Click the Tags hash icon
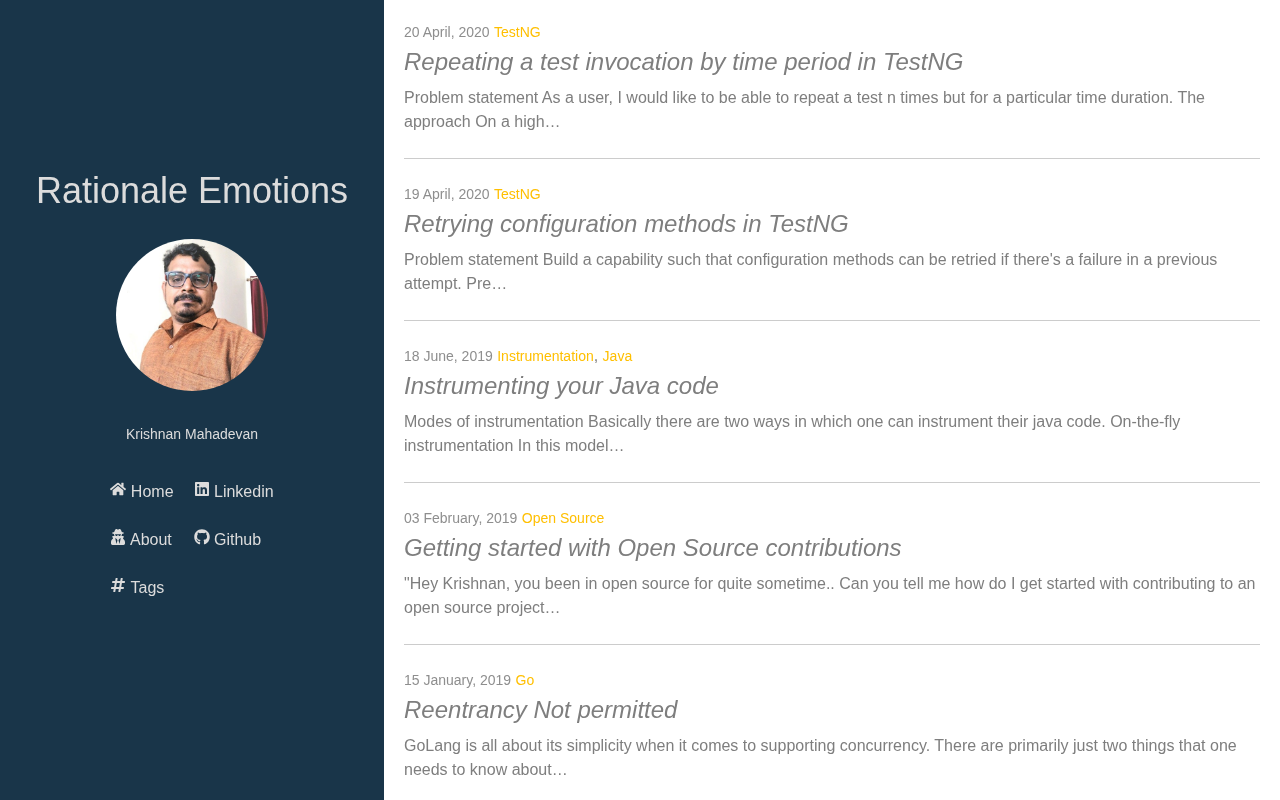Screen dimensions: 1280x800 click(118, 585)
